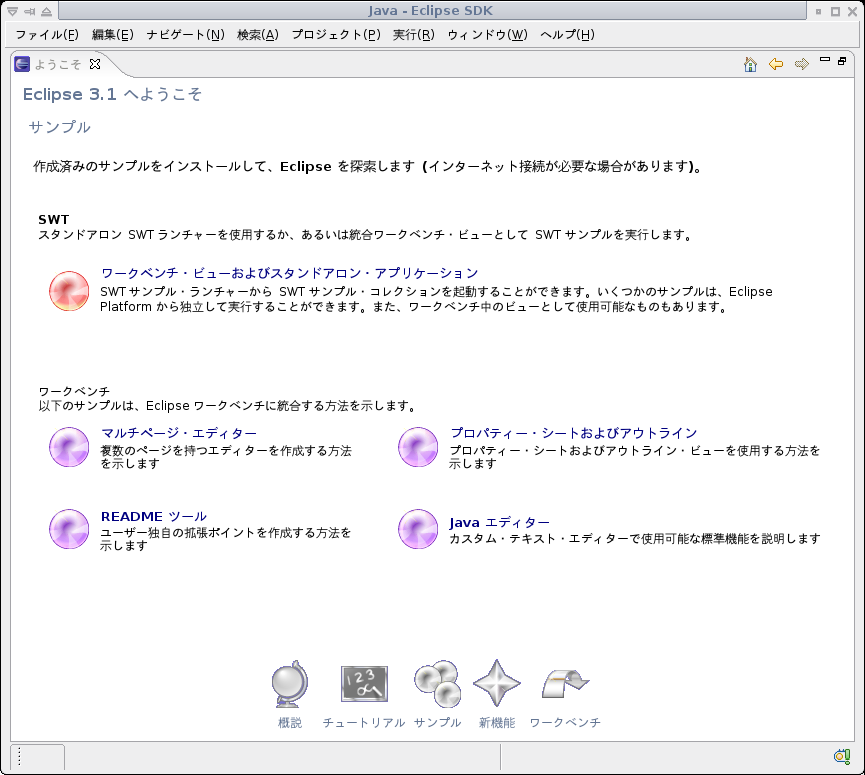Open the README ツール sample link
865x775 pixels.
coord(154,516)
